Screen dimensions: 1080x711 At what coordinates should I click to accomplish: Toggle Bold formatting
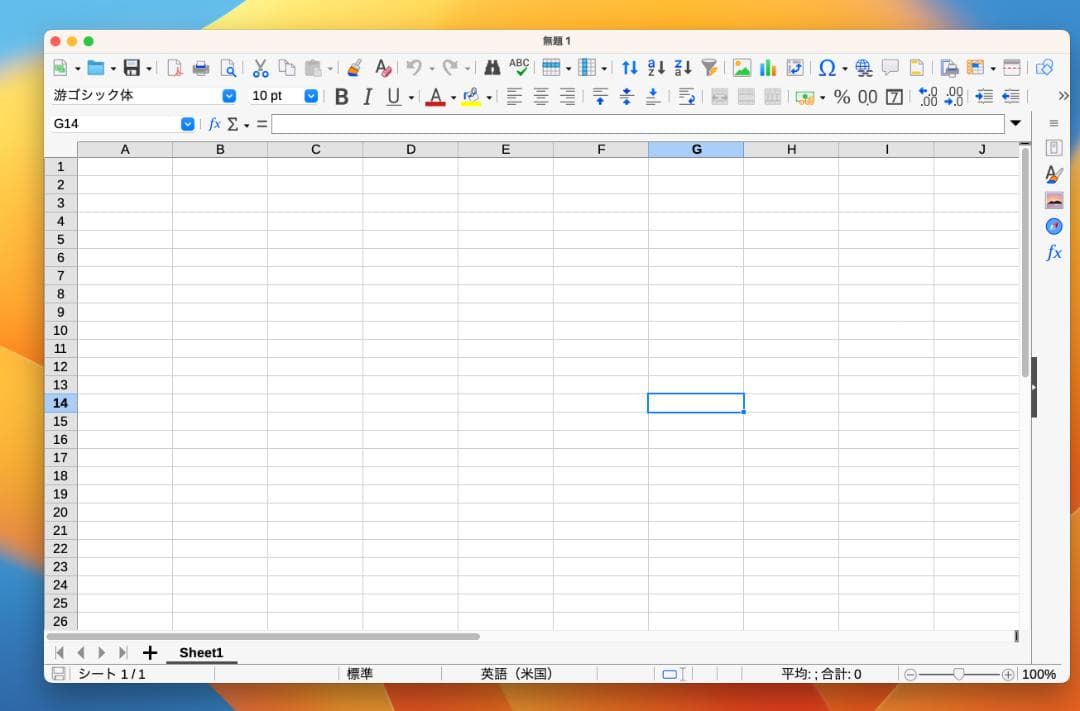[341, 97]
